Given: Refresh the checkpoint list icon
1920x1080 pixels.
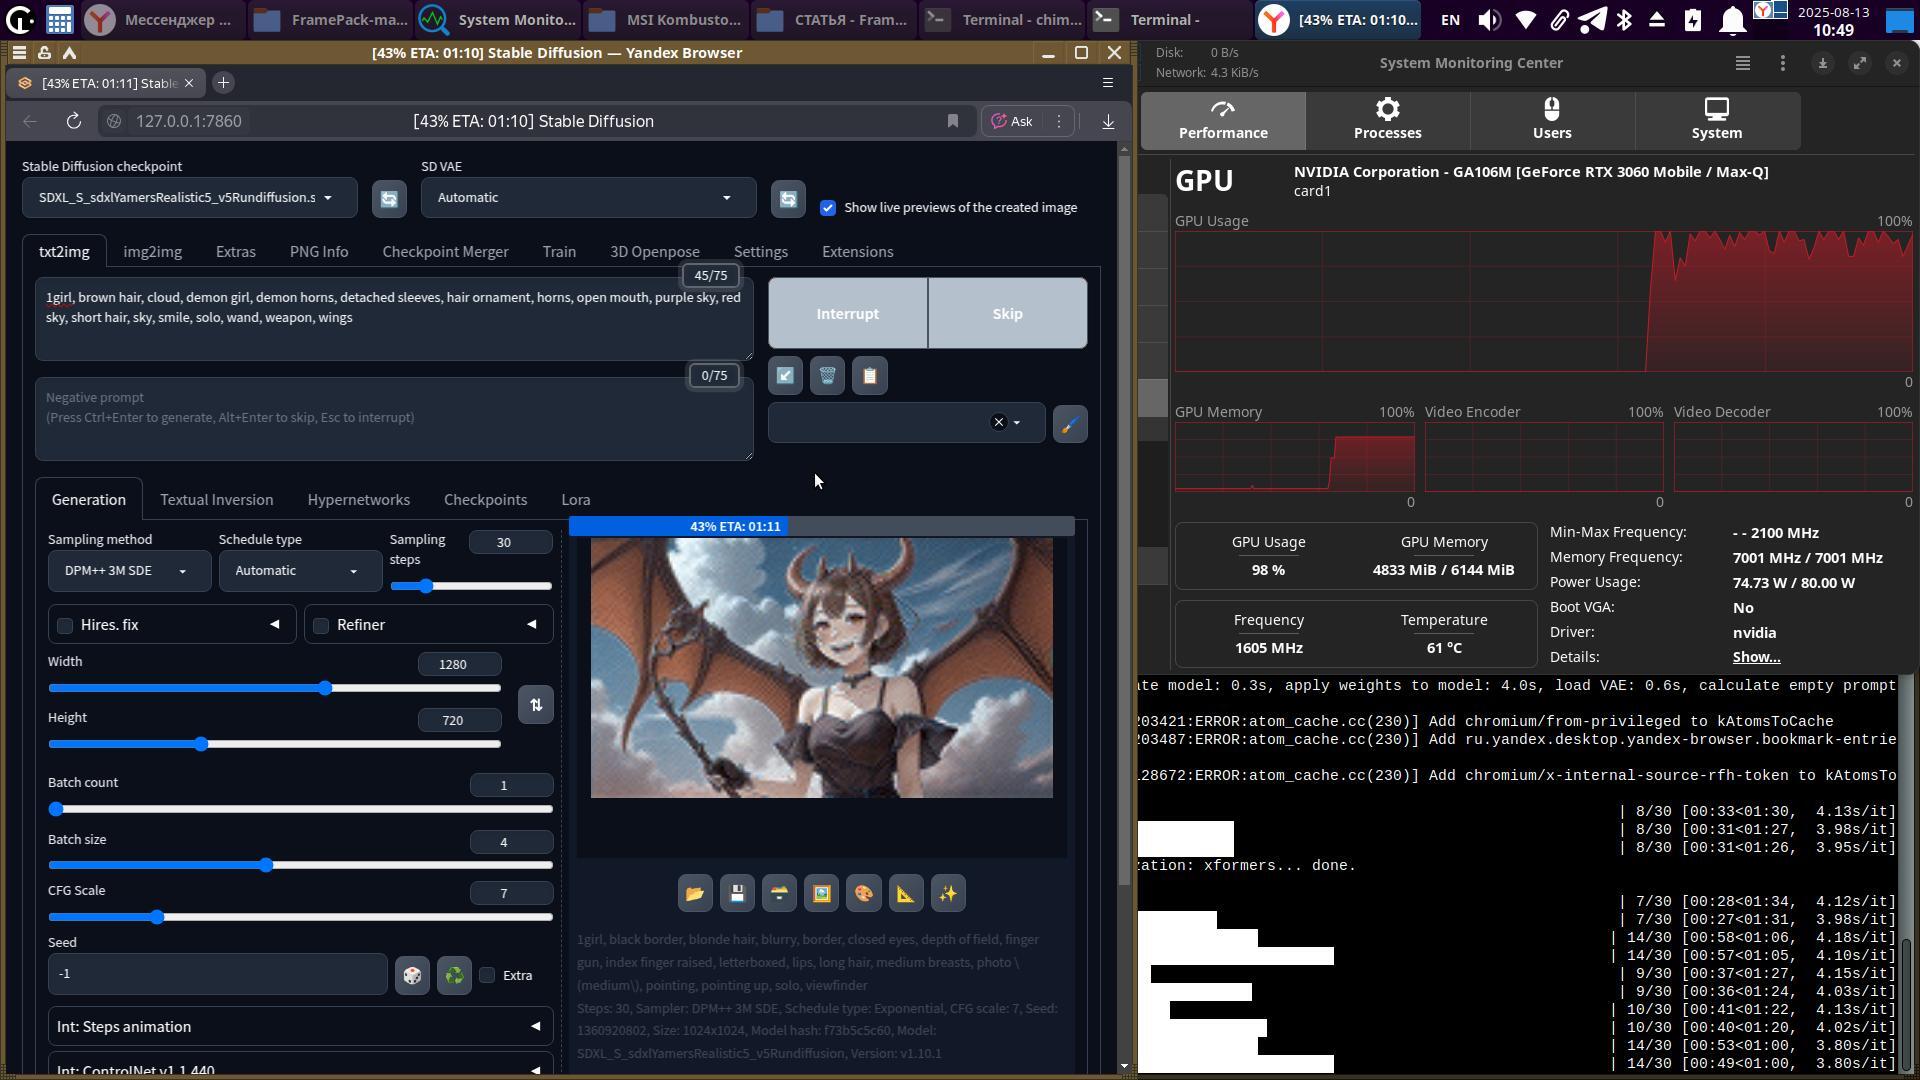Looking at the screenshot, I should point(389,198).
